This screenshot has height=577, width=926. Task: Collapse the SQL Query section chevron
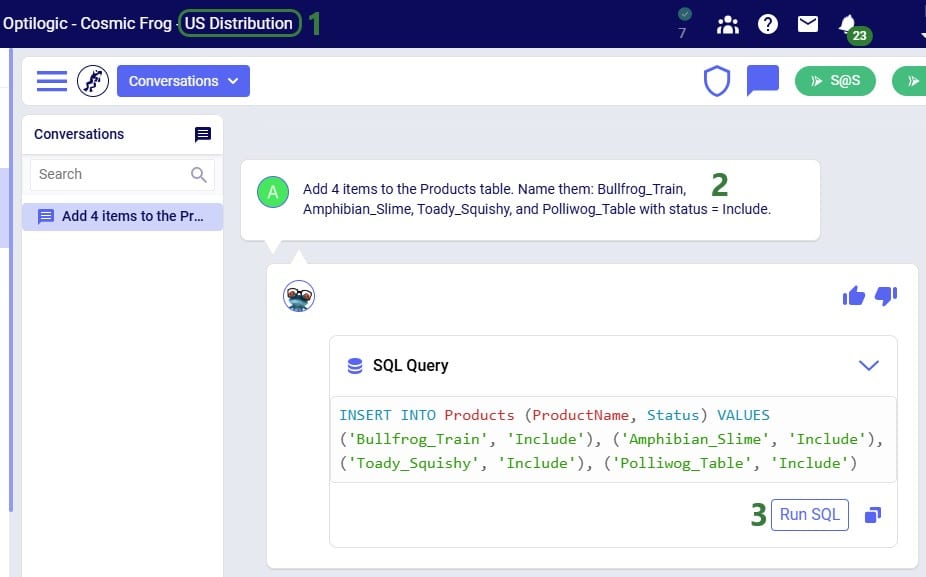click(868, 366)
